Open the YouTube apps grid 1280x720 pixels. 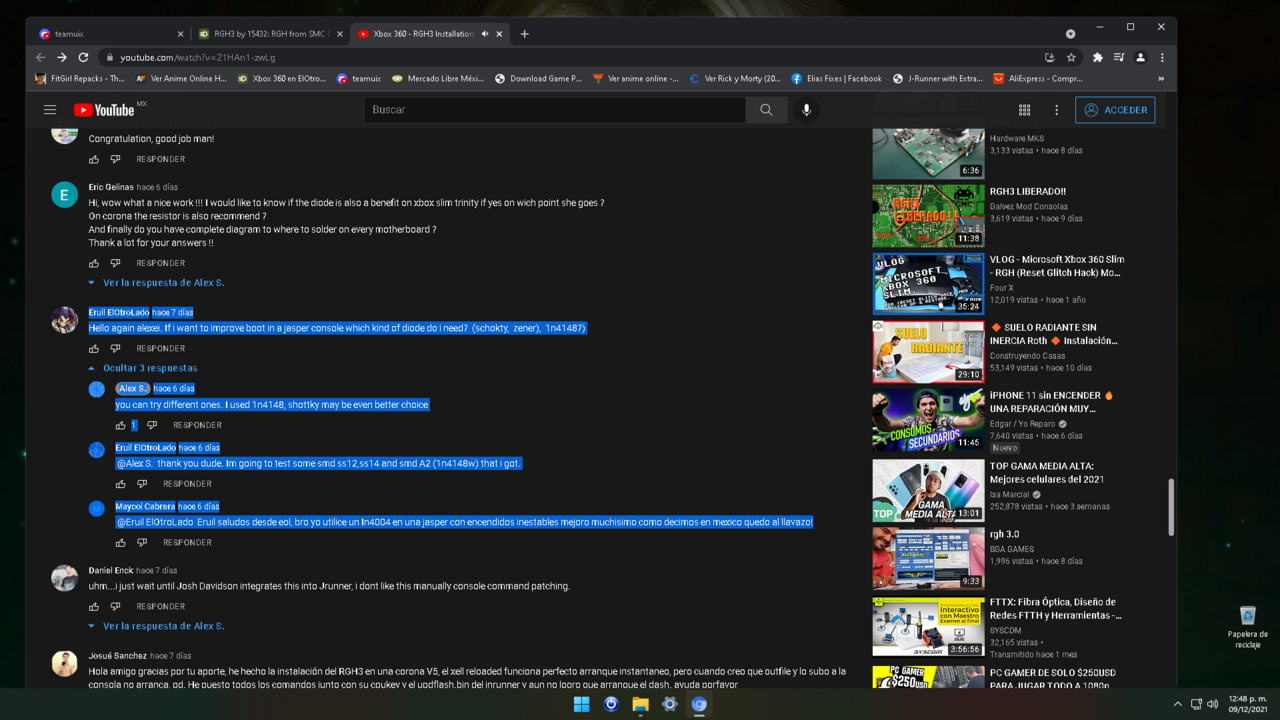[1024, 110]
